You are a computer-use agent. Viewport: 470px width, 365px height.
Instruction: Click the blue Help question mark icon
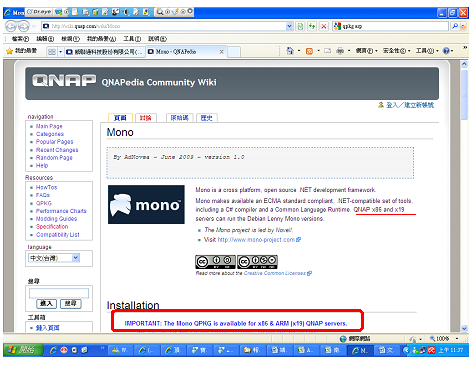click(446, 51)
